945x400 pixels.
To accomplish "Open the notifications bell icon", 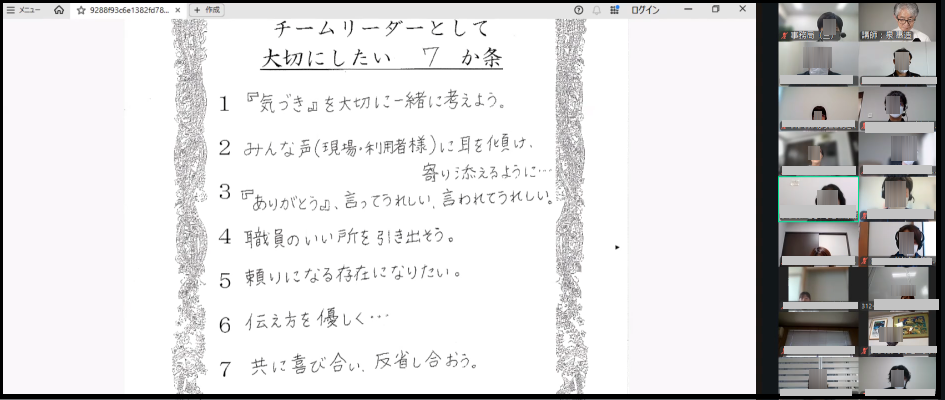I will [597, 9].
